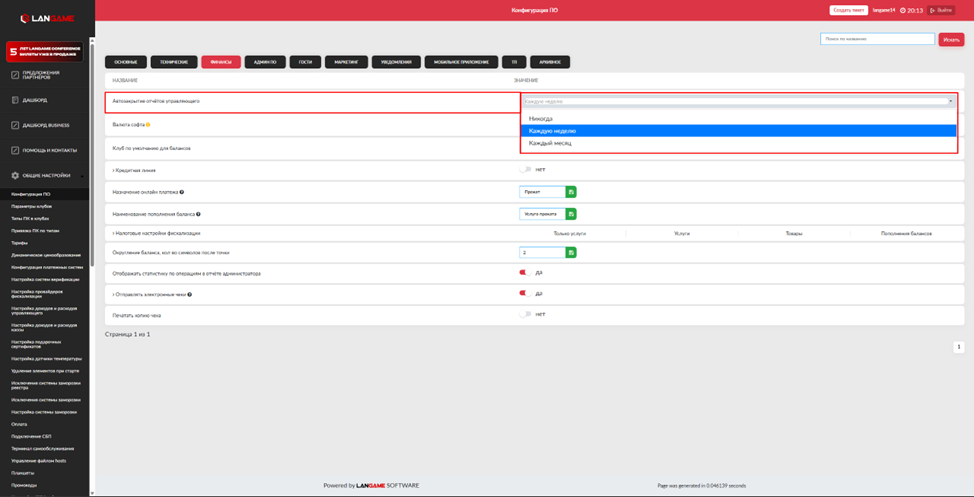Click the green save icon next to Прокат

click(571, 192)
